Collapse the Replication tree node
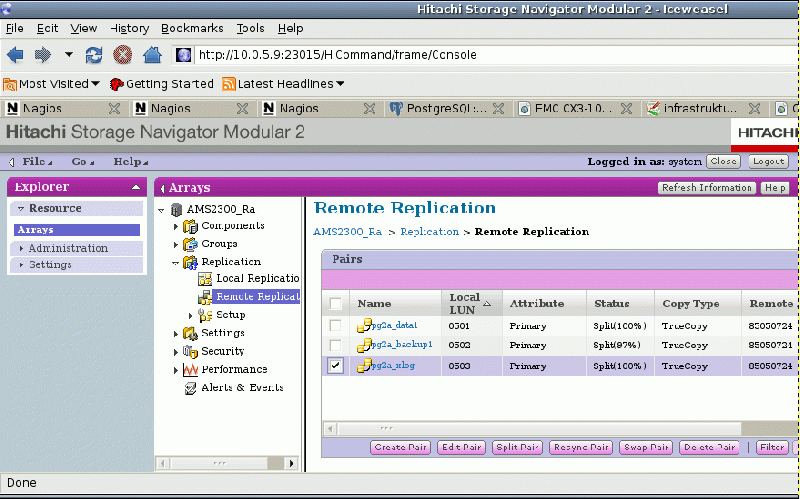This screenshot has width=800, height=499. pos(176,263)
